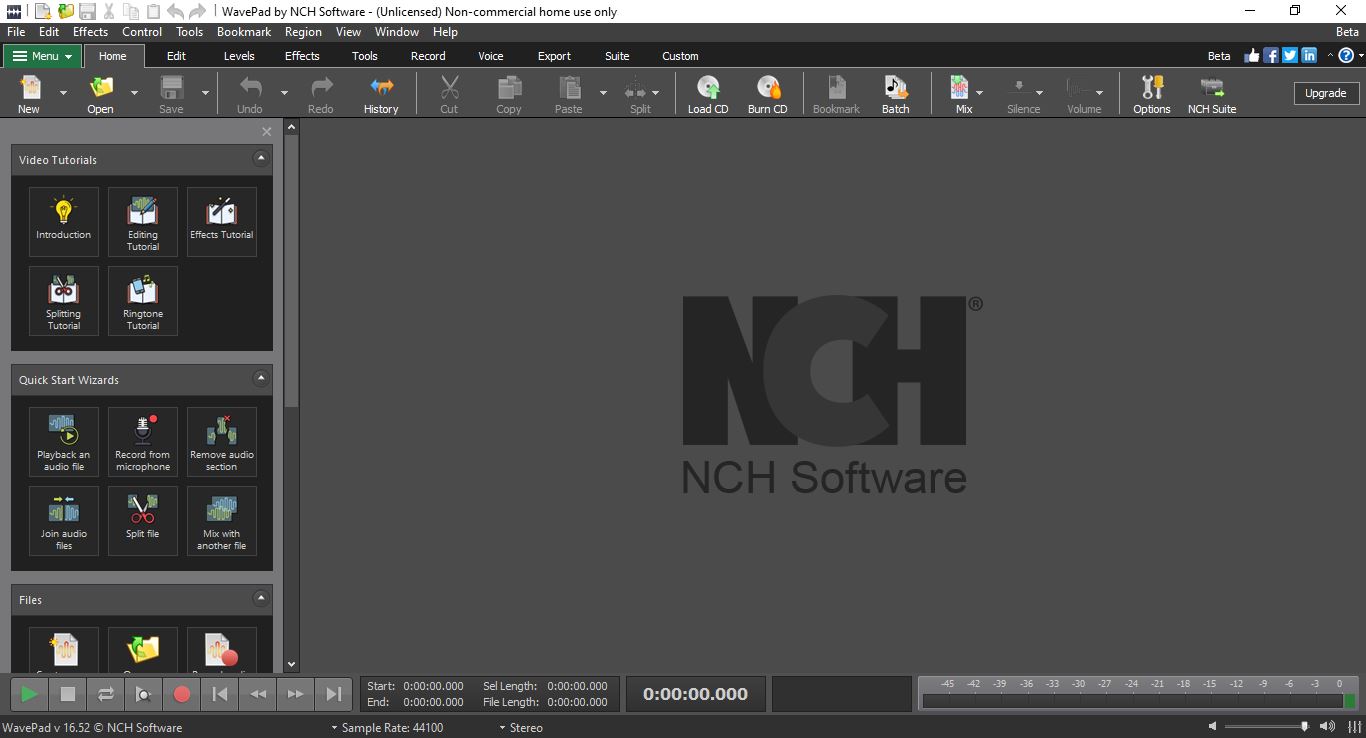
Task: Open the Bookmark menu
Action: 244,32
